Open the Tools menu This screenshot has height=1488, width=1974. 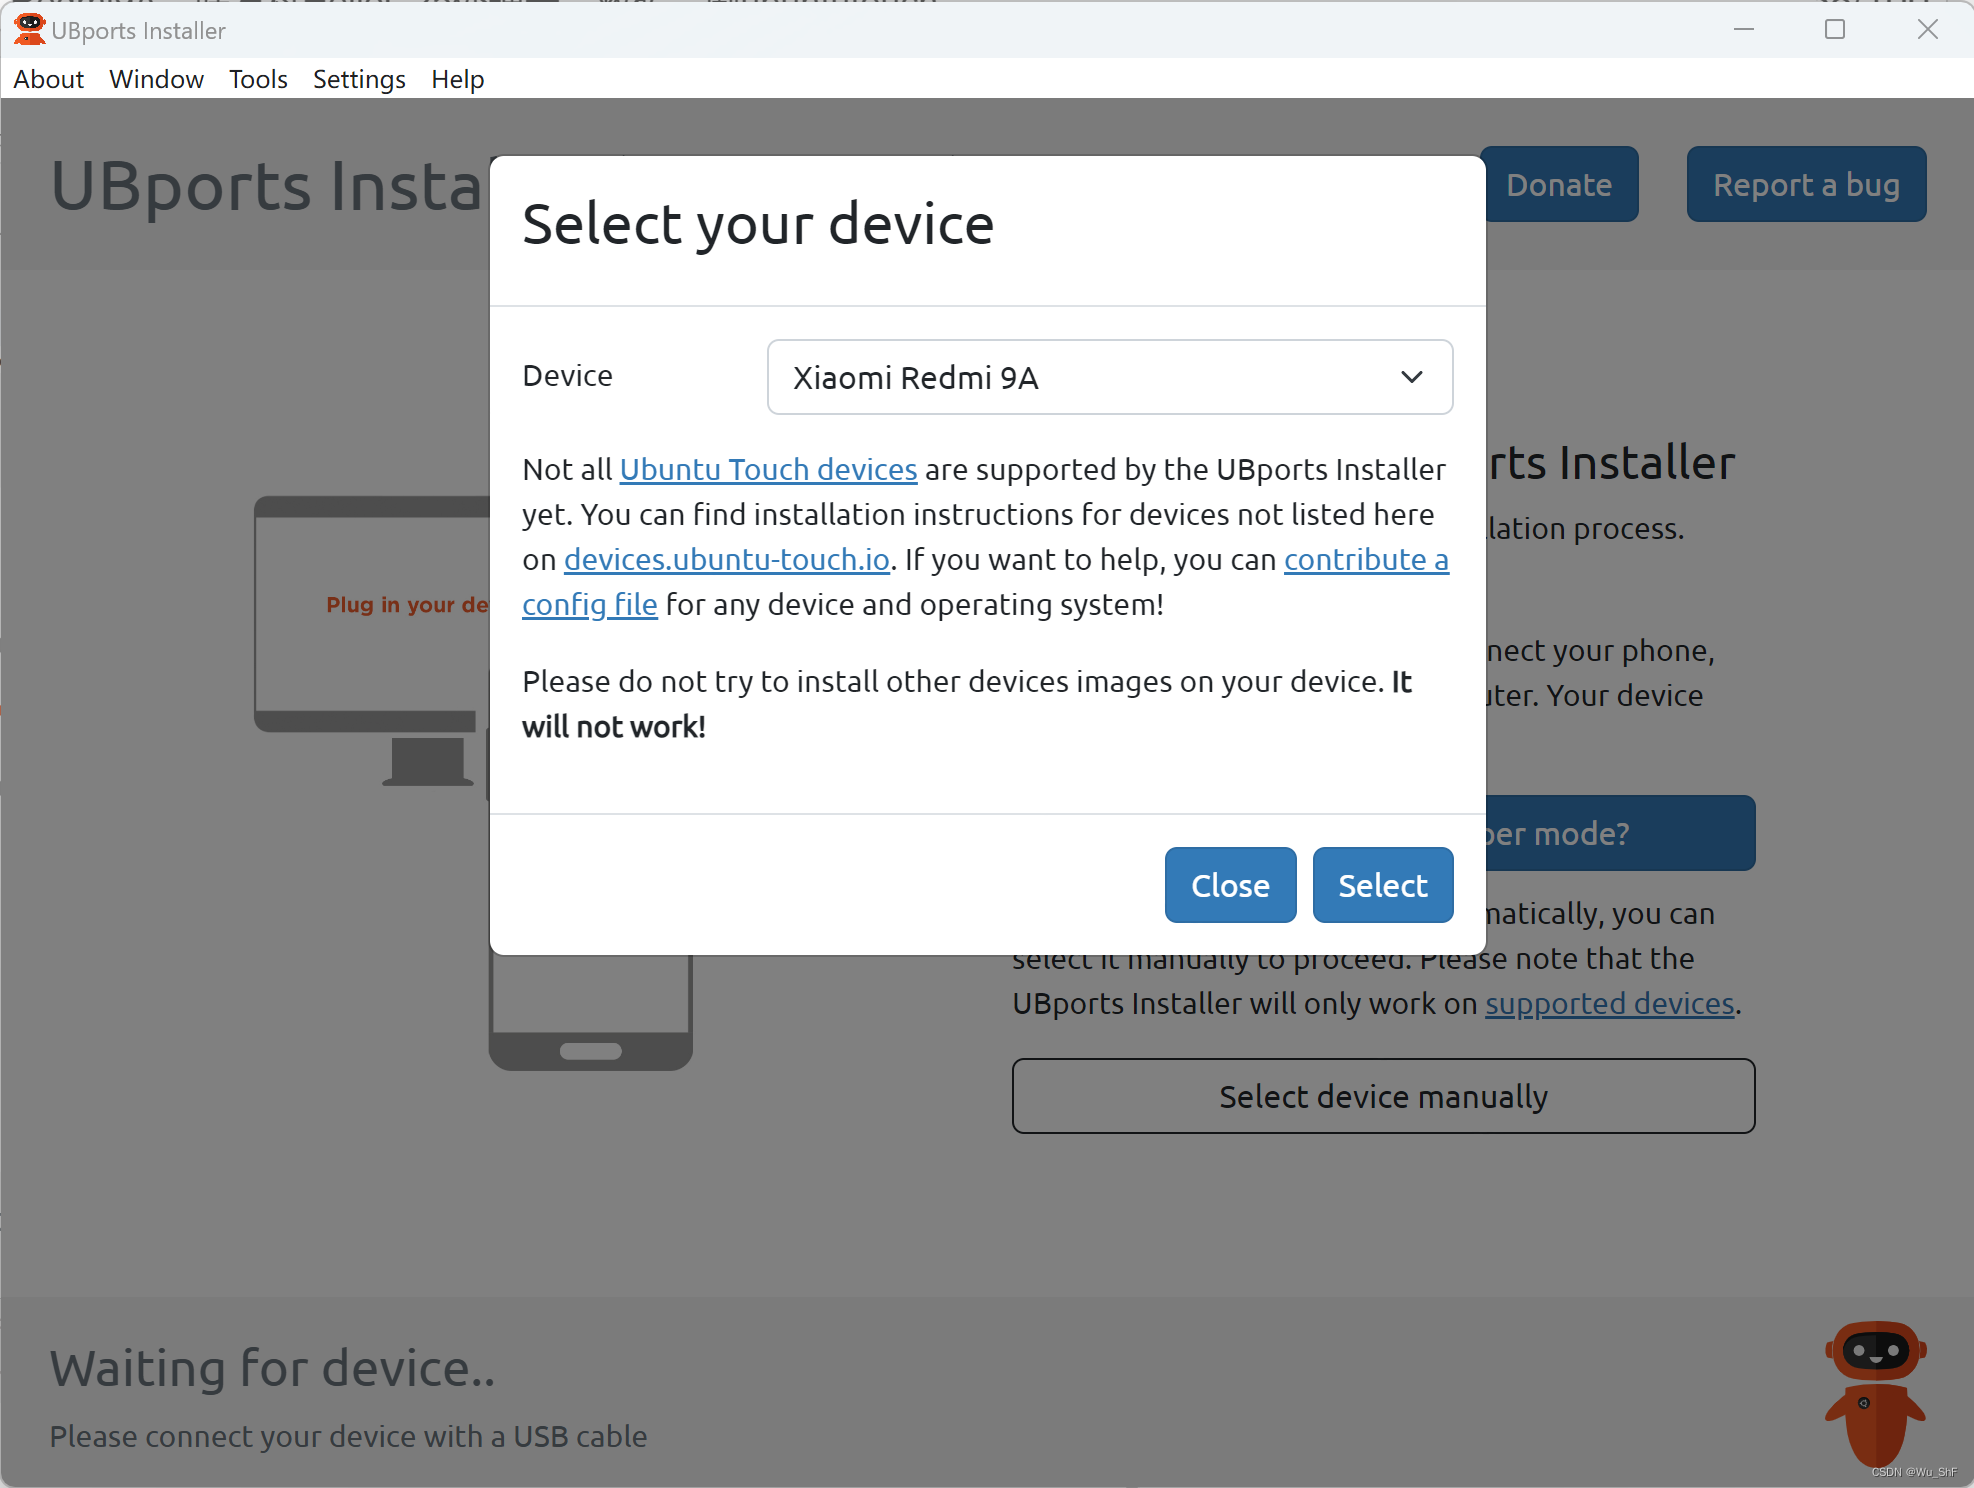pyautogui.click(x=258, y=79)
